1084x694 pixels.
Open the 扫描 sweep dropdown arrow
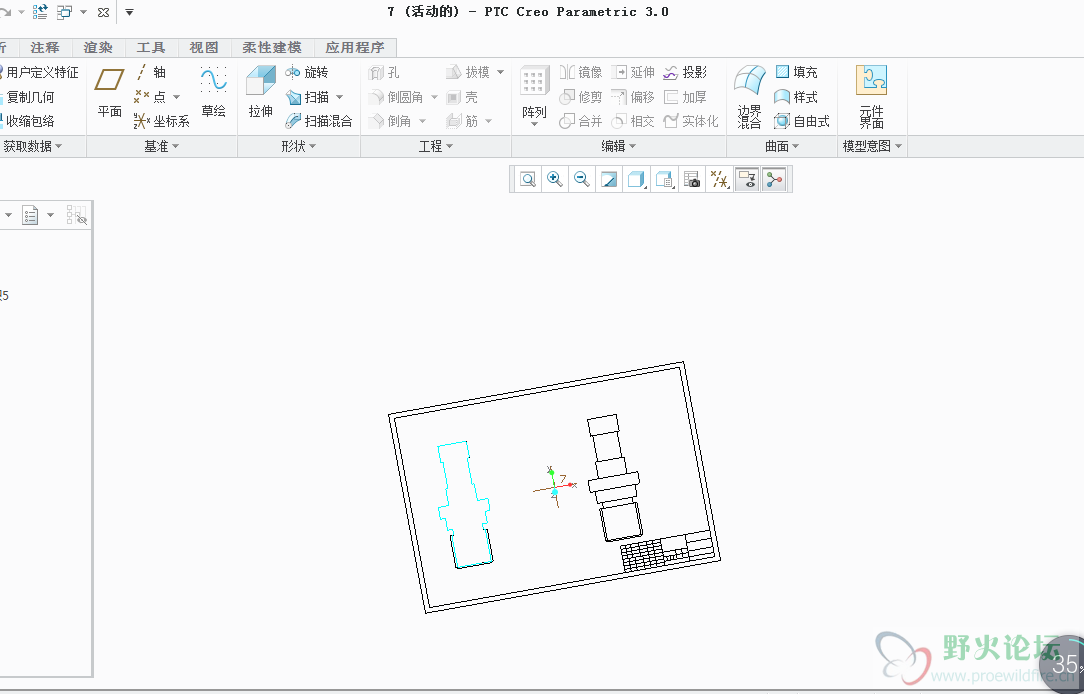(339, 97)
